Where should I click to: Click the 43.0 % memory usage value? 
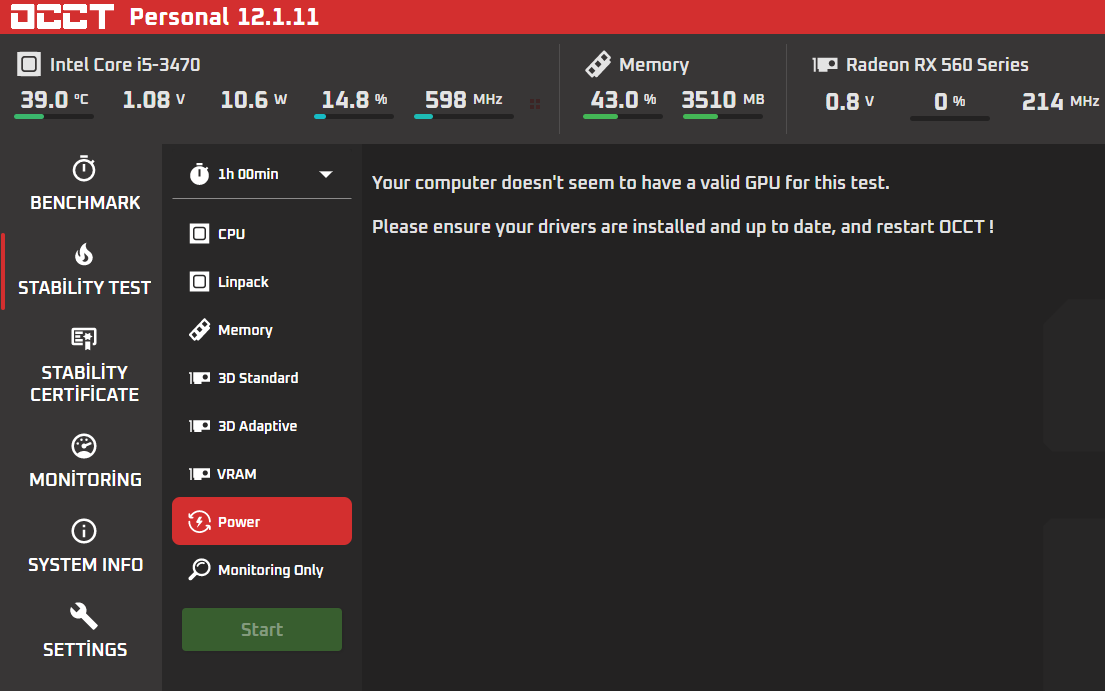623,99
